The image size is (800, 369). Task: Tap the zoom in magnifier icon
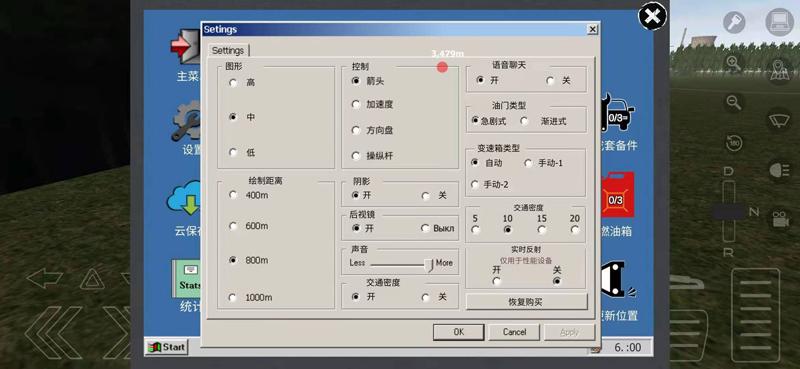point(734,63)
